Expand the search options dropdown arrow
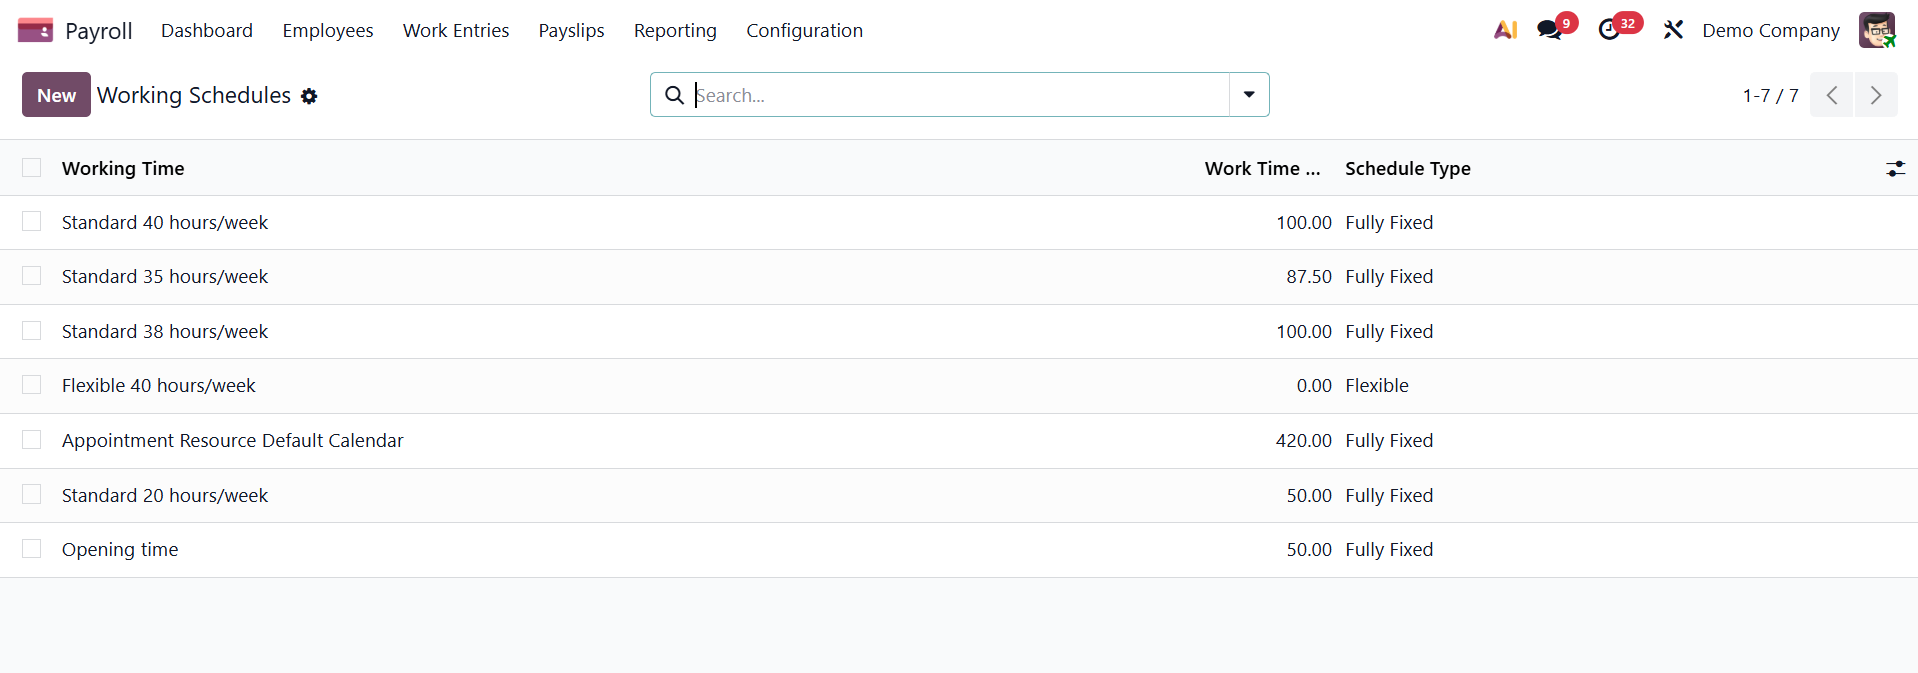Screen dimensions: 1918x673 coord(1249,95)
